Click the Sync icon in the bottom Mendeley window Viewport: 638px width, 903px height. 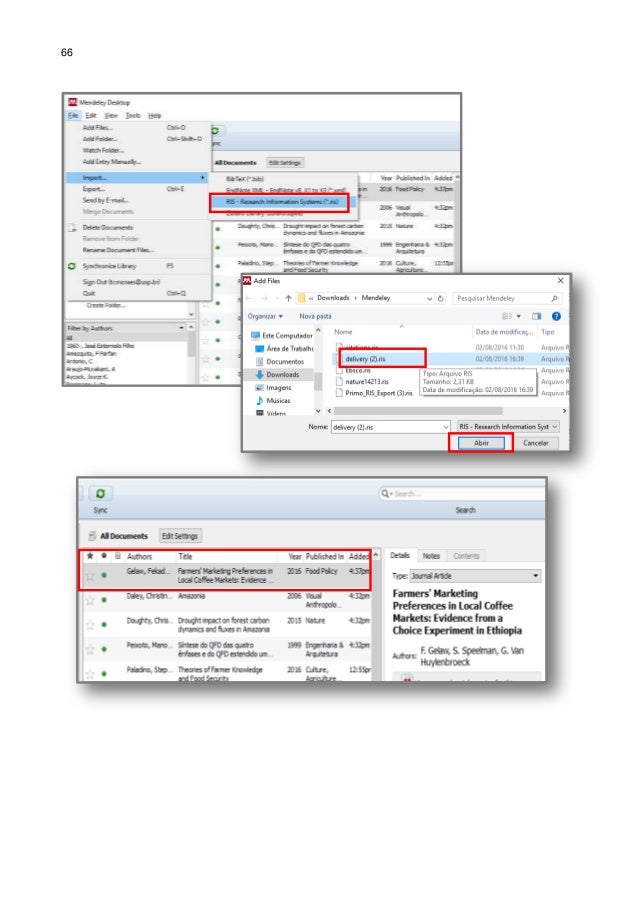tap(100, 494)
